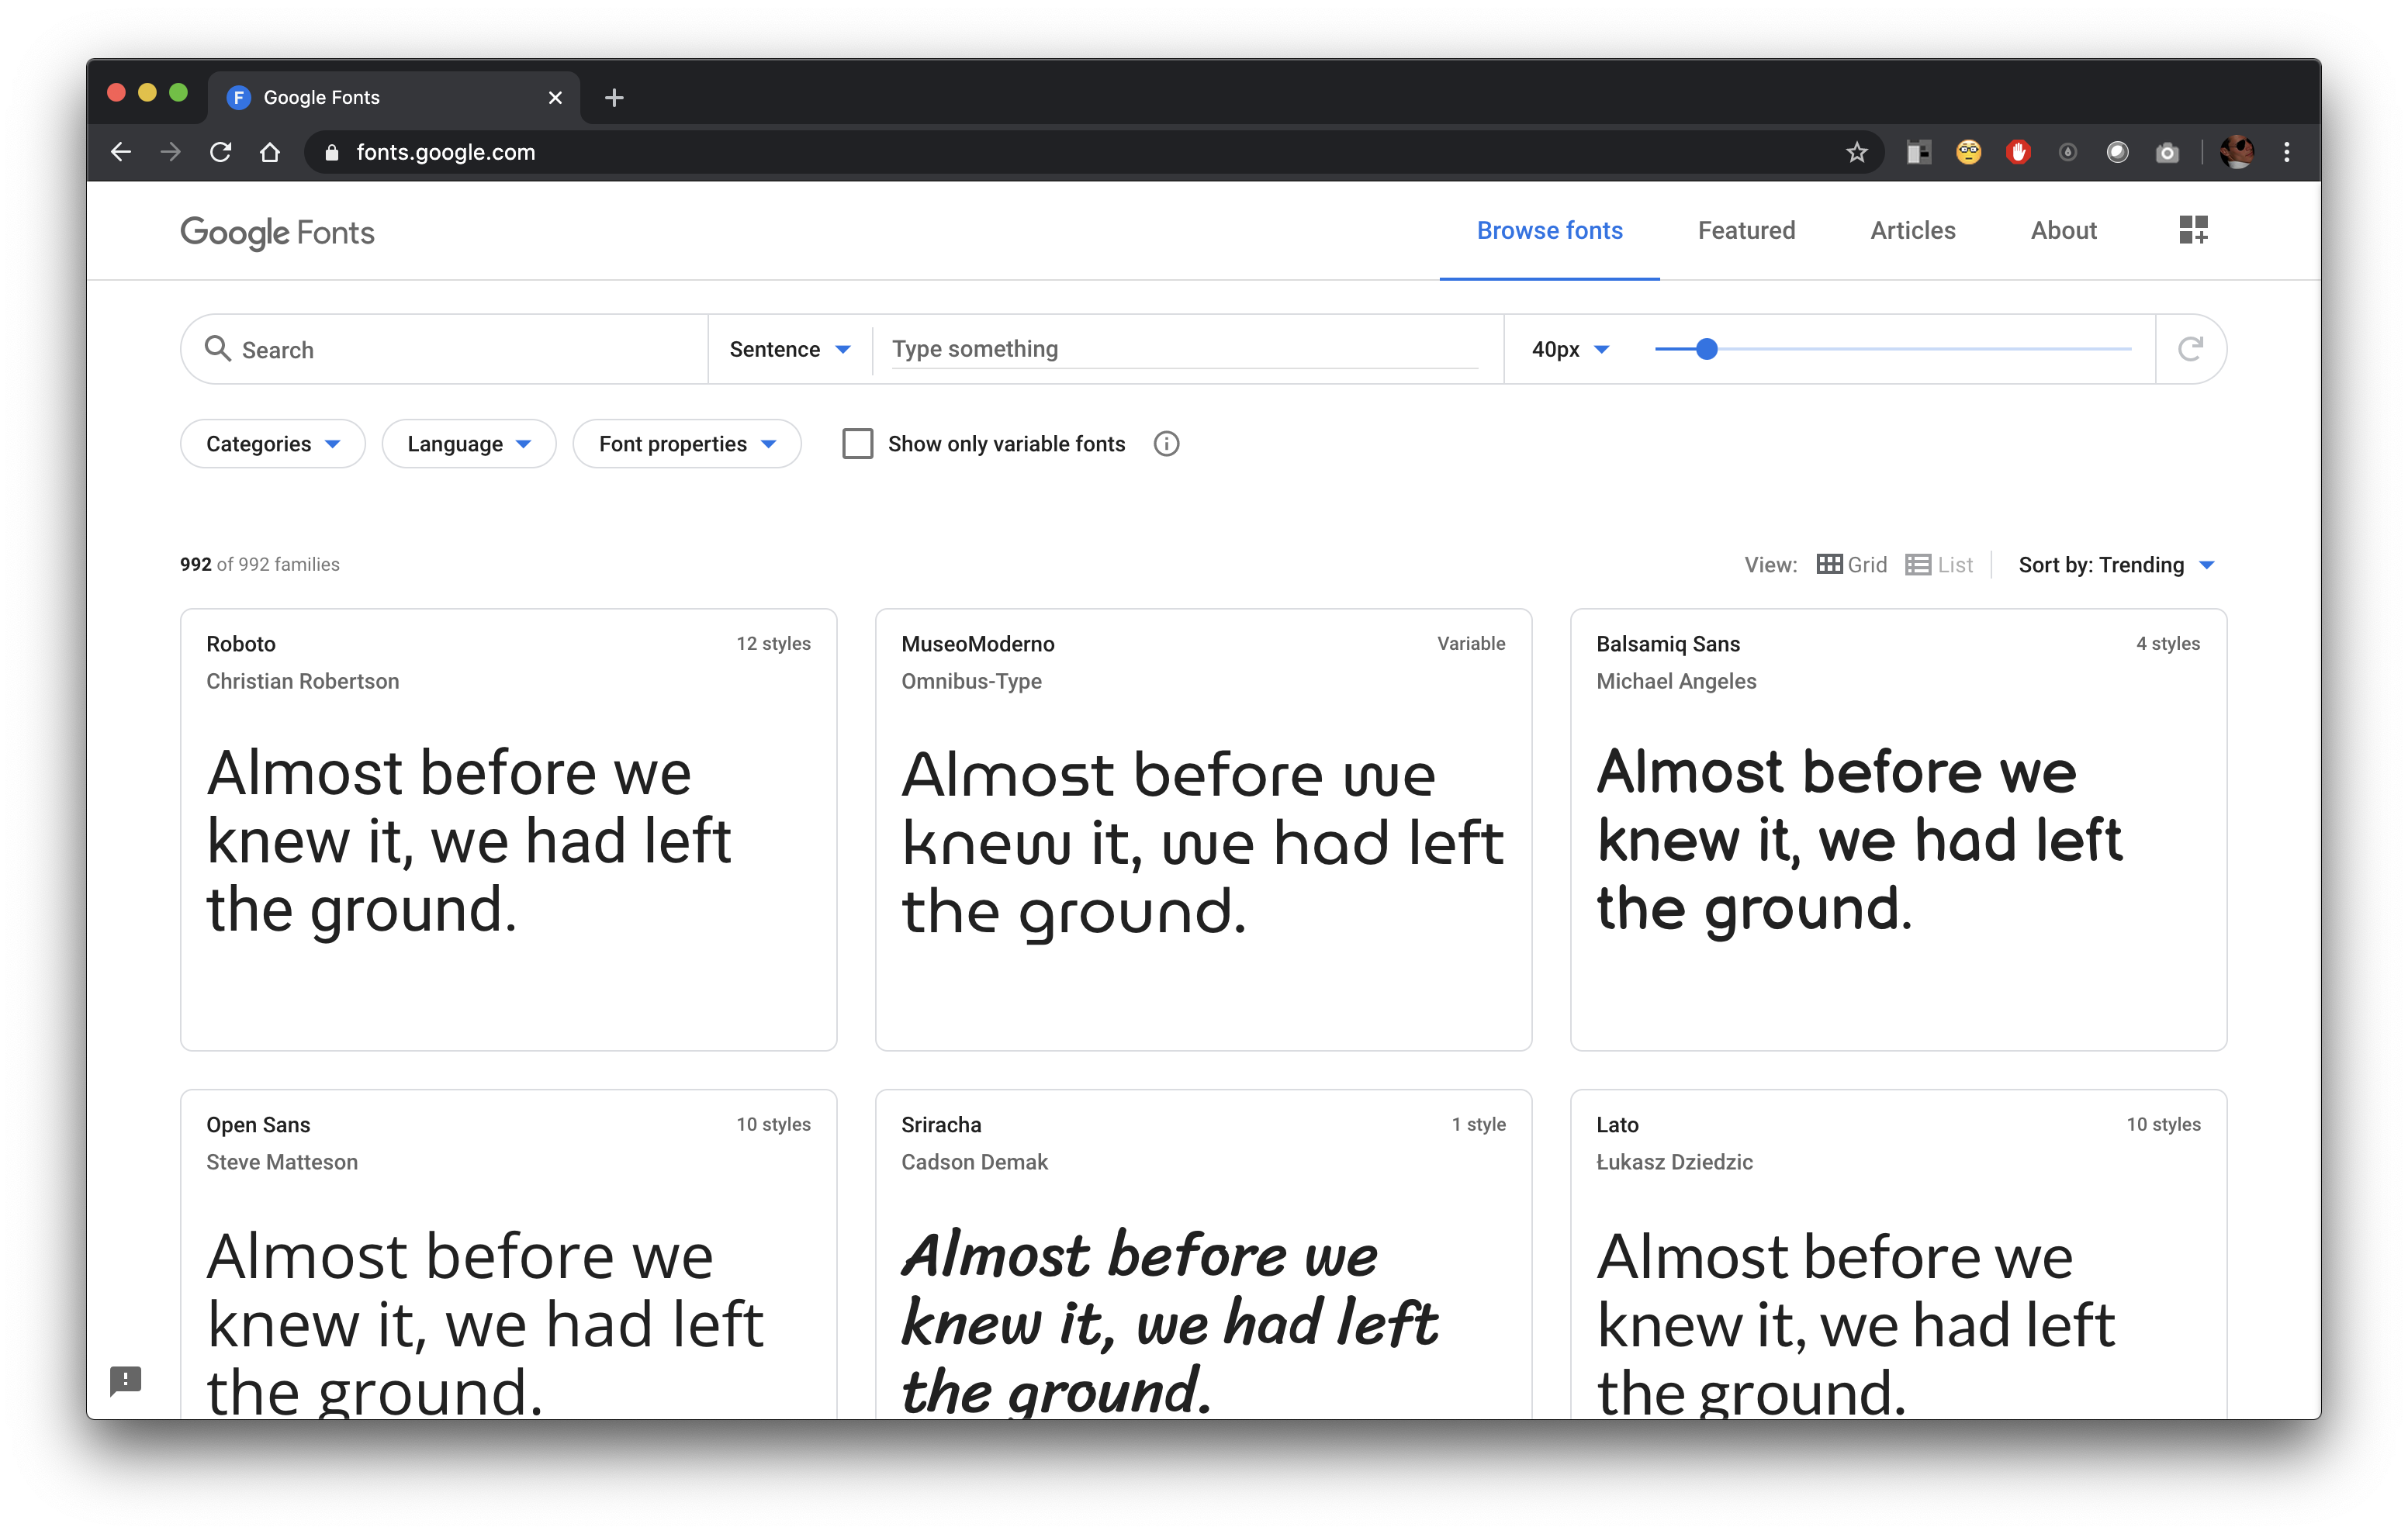Show variable fonts info icon
This screenshot has width=2408, height=1534.
coord(1166,444)
